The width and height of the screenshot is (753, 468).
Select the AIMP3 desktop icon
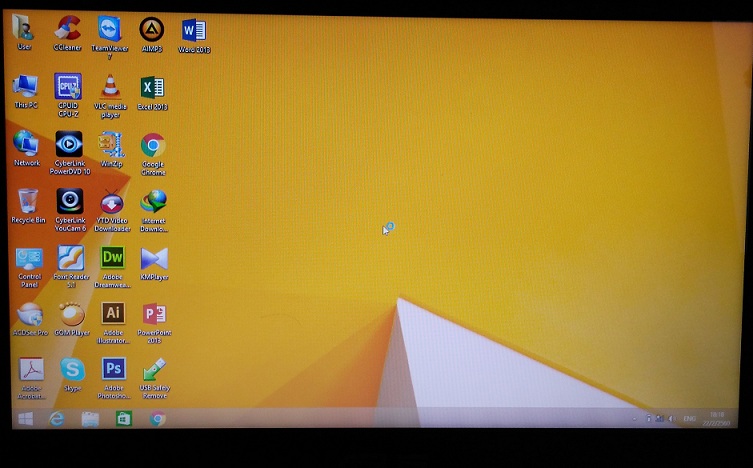tap(152, 34)
